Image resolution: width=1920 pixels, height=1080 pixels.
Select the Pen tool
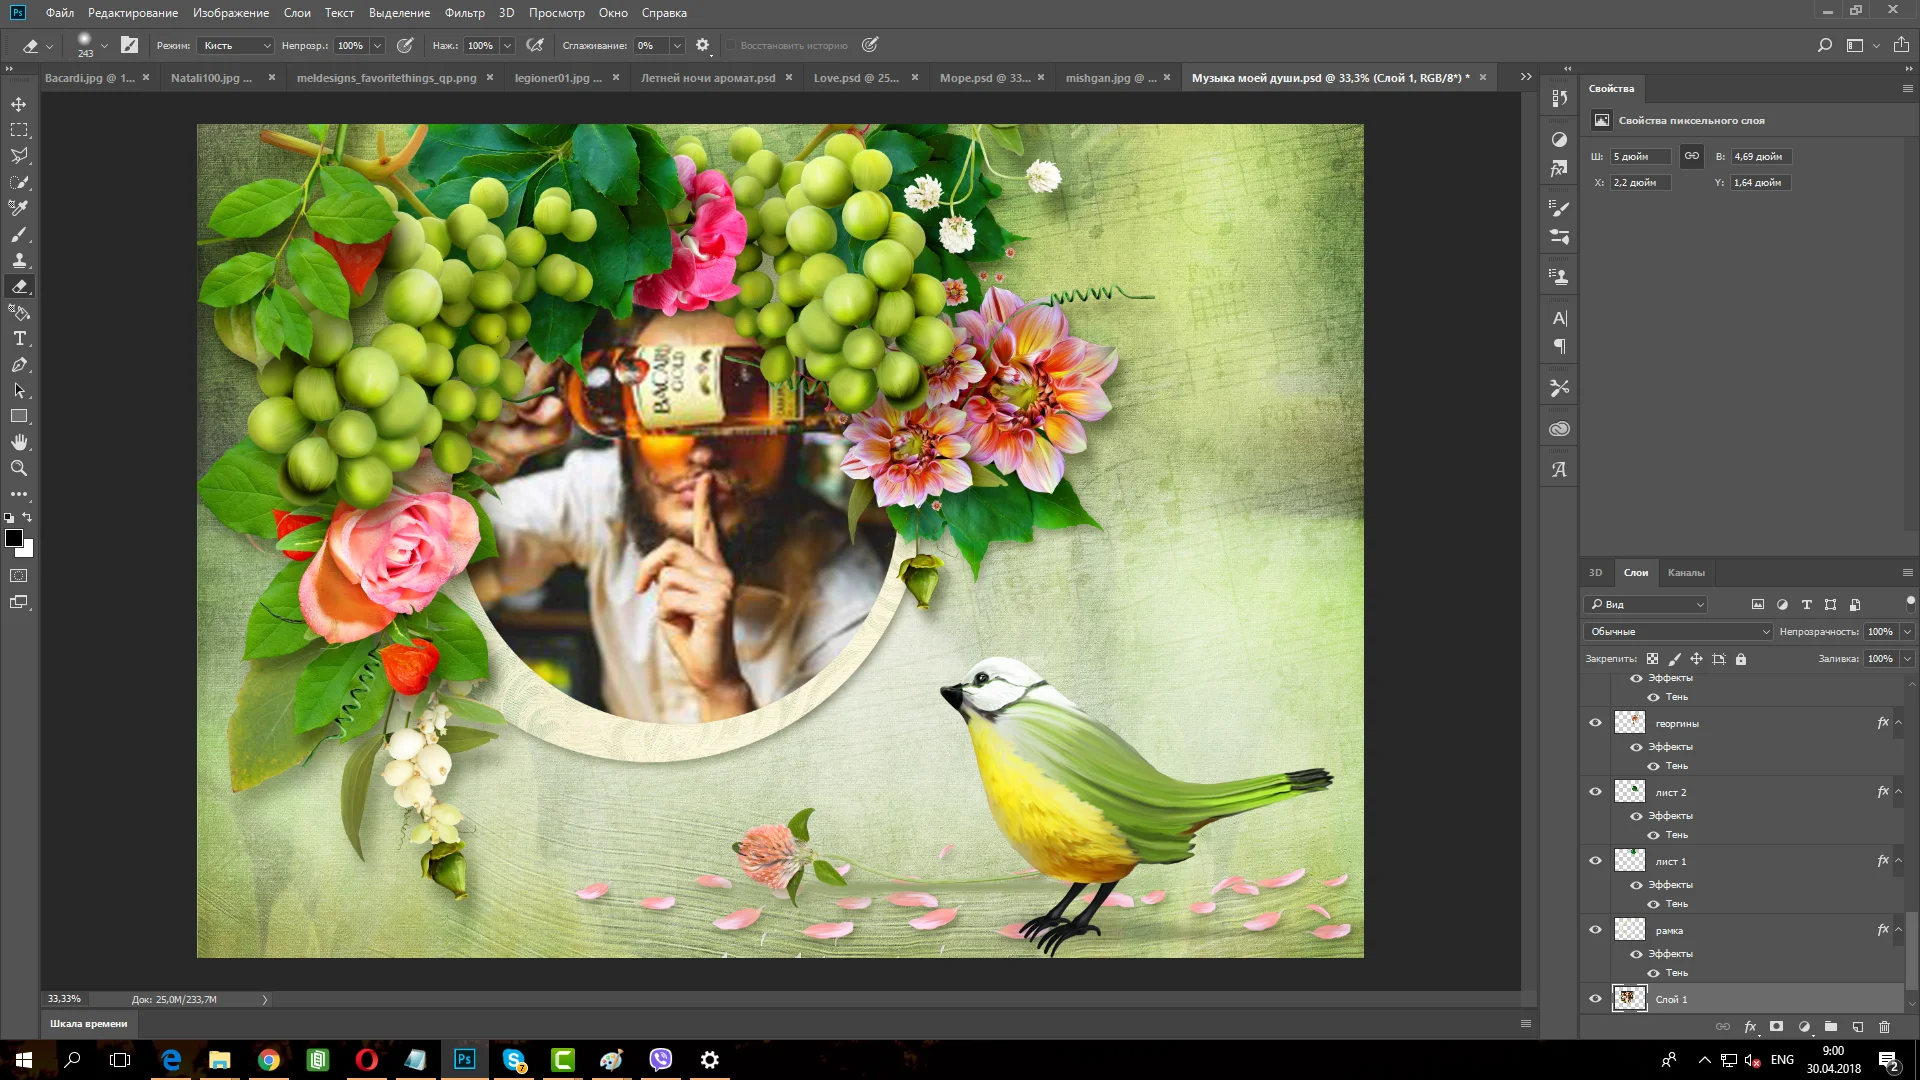point(19,365)
